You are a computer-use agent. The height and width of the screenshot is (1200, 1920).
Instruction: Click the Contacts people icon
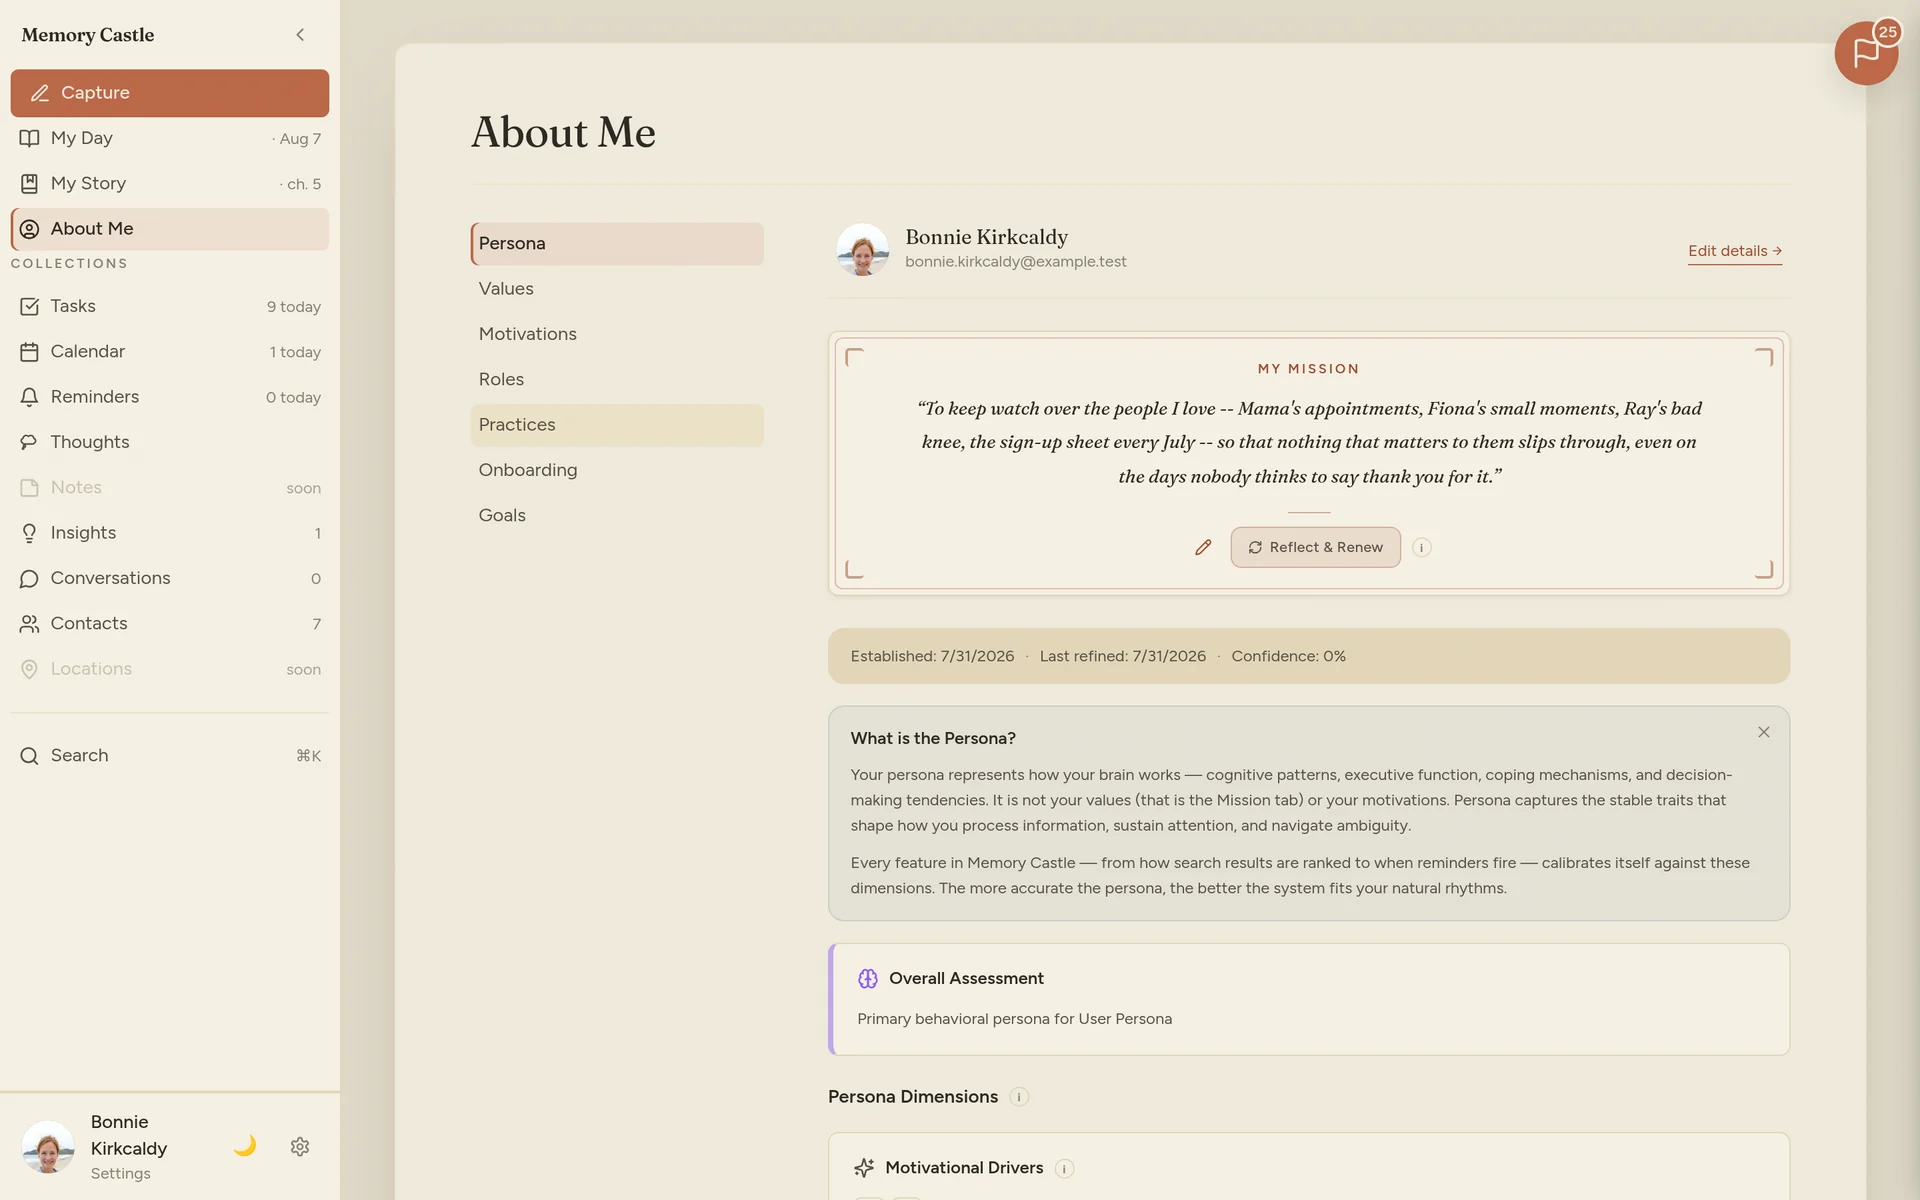(29, 624)
